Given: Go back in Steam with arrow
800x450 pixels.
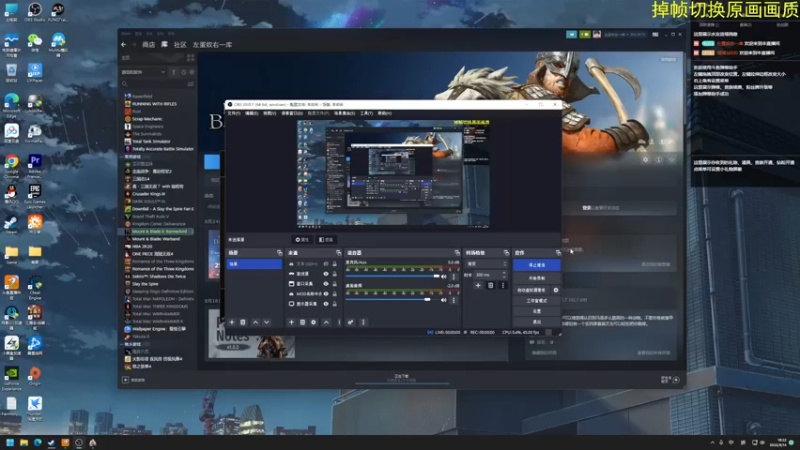Looking at the screenshot, I should (123, 45).
